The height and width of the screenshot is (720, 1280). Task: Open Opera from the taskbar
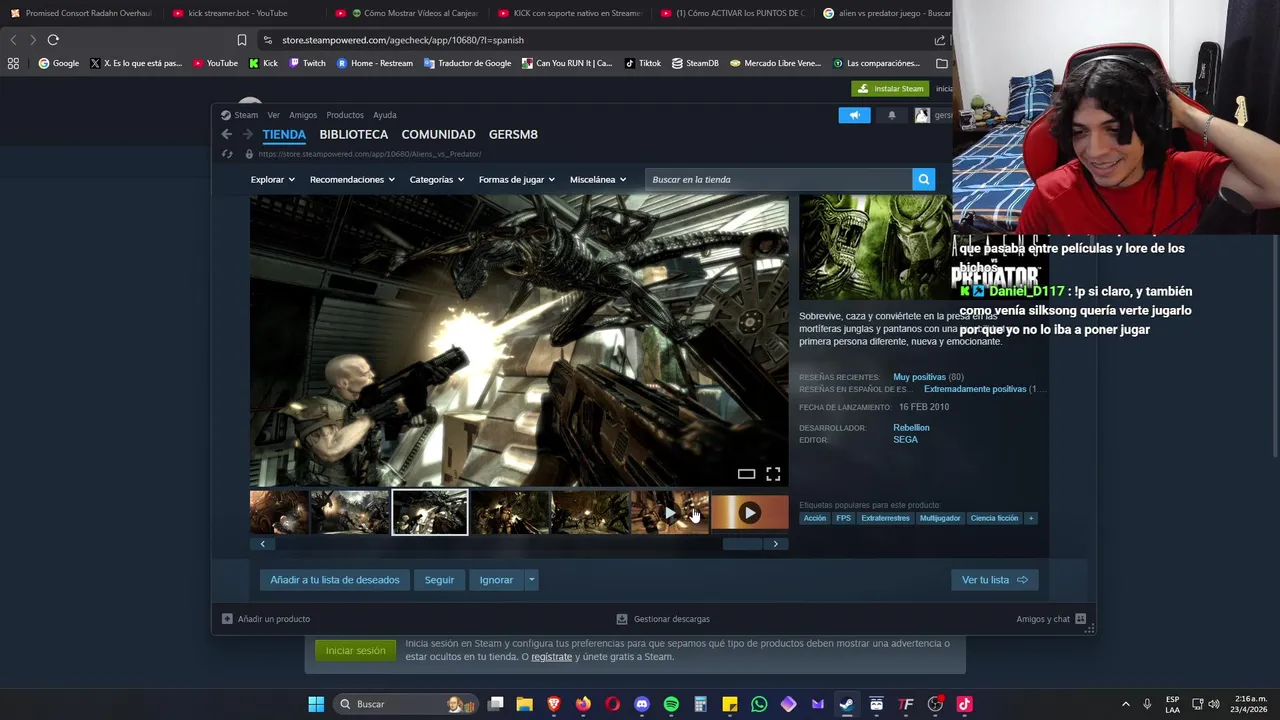pyautogui.click(x=612, y=704)
